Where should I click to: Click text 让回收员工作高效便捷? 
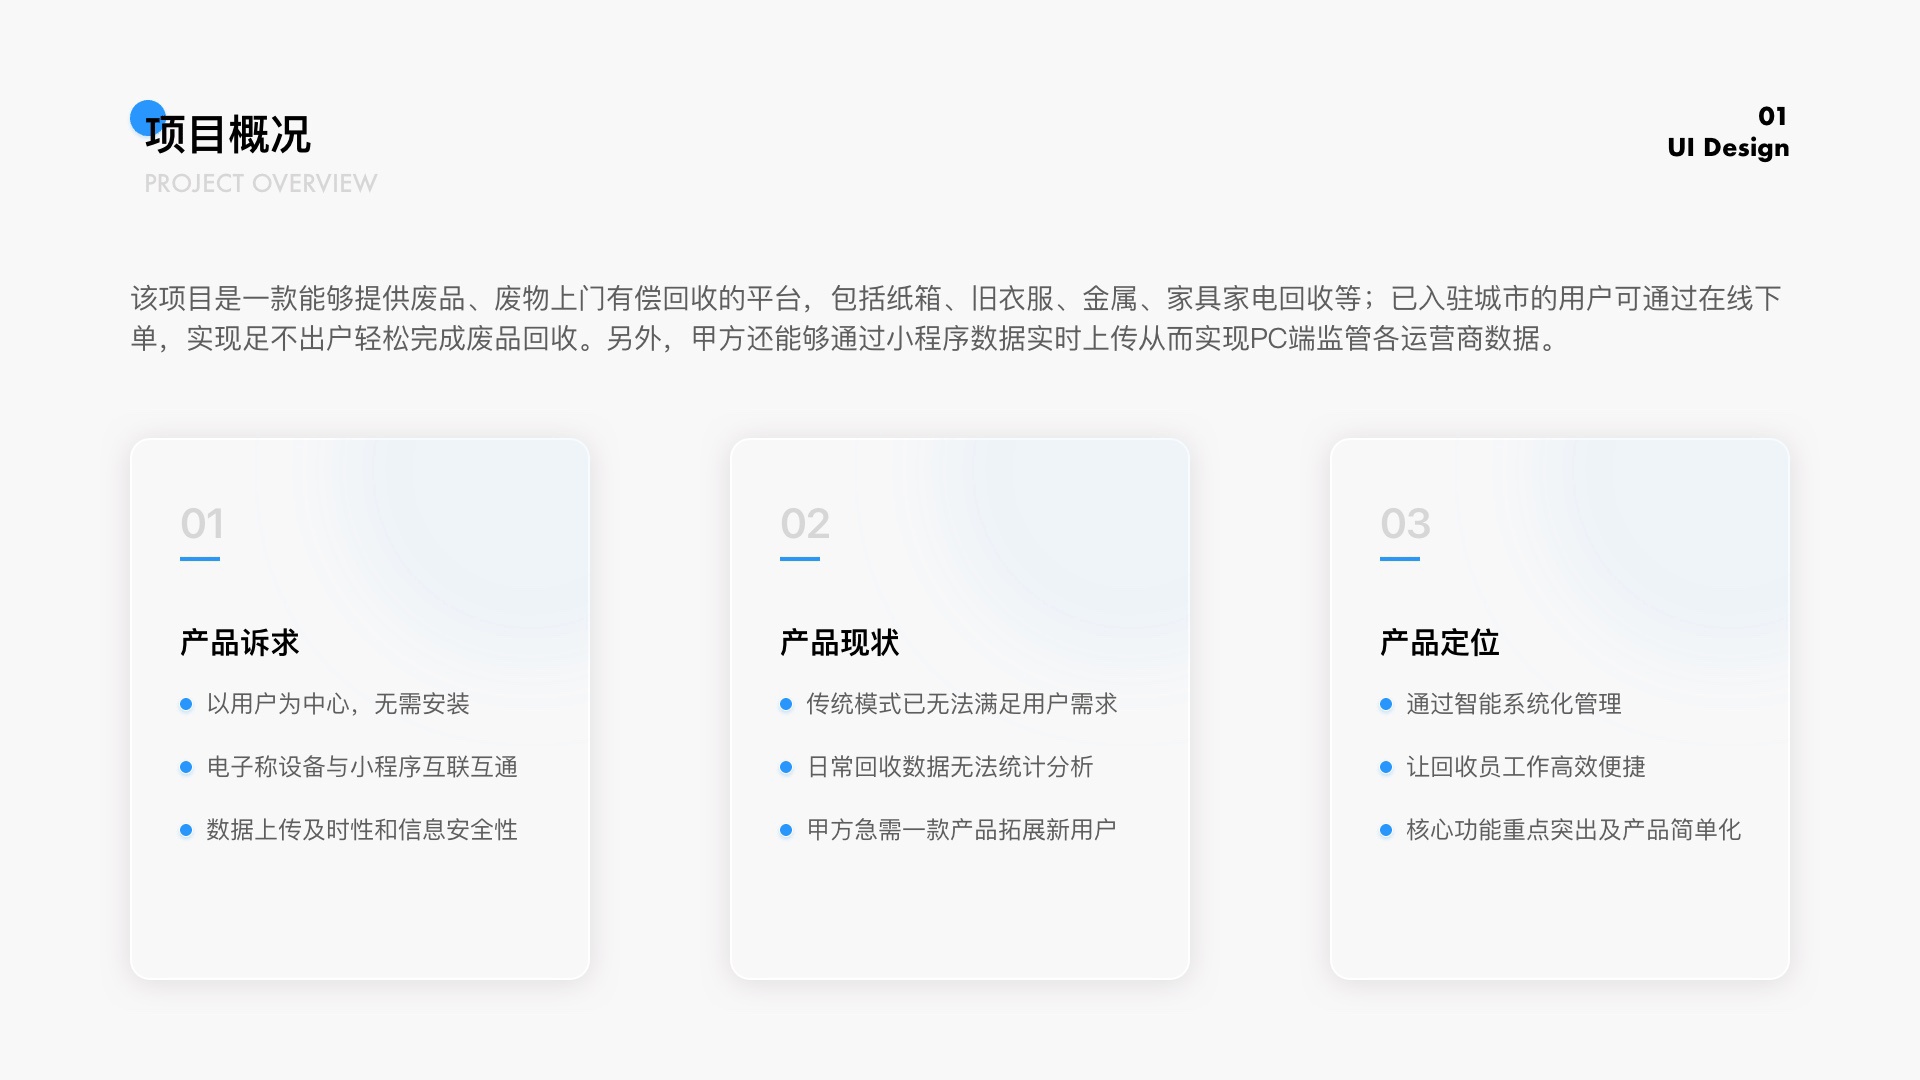(1526, 767)
